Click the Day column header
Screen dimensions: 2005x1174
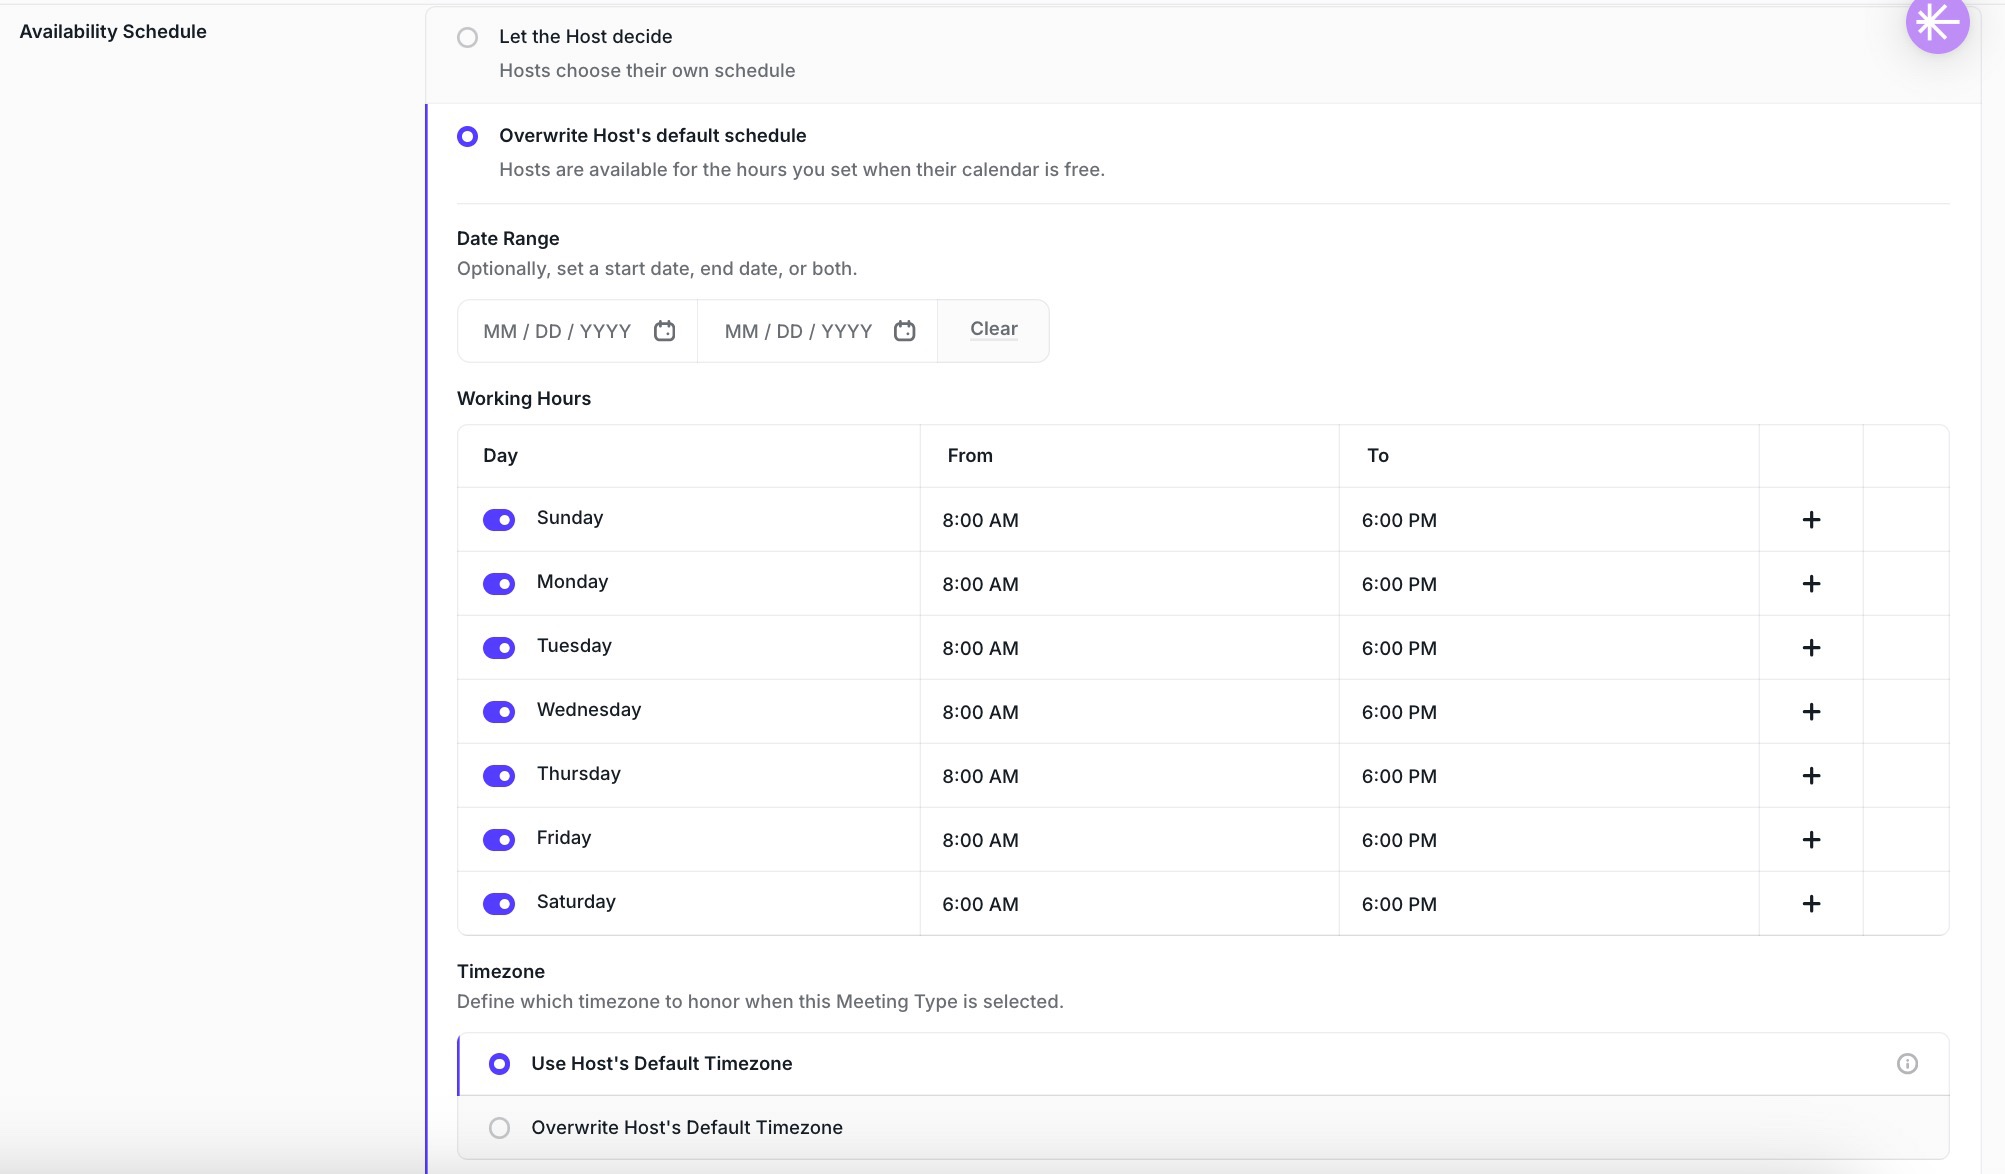[x=500, y=456]
